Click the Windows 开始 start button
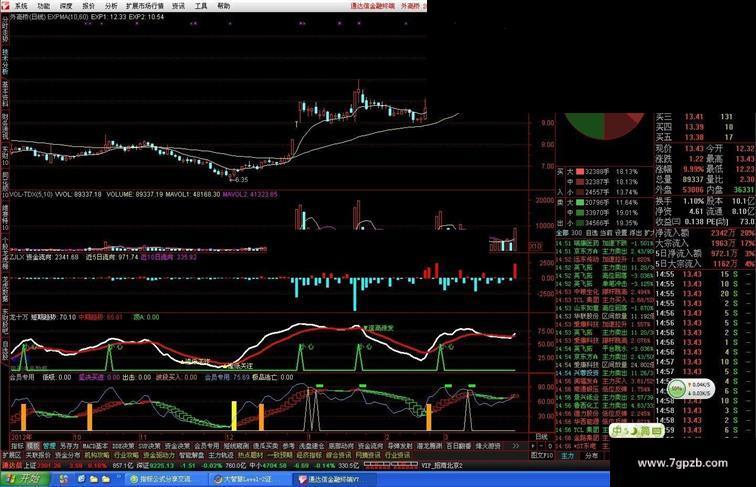Viewport: 756px width, 487px height. (x=25, y=479)
